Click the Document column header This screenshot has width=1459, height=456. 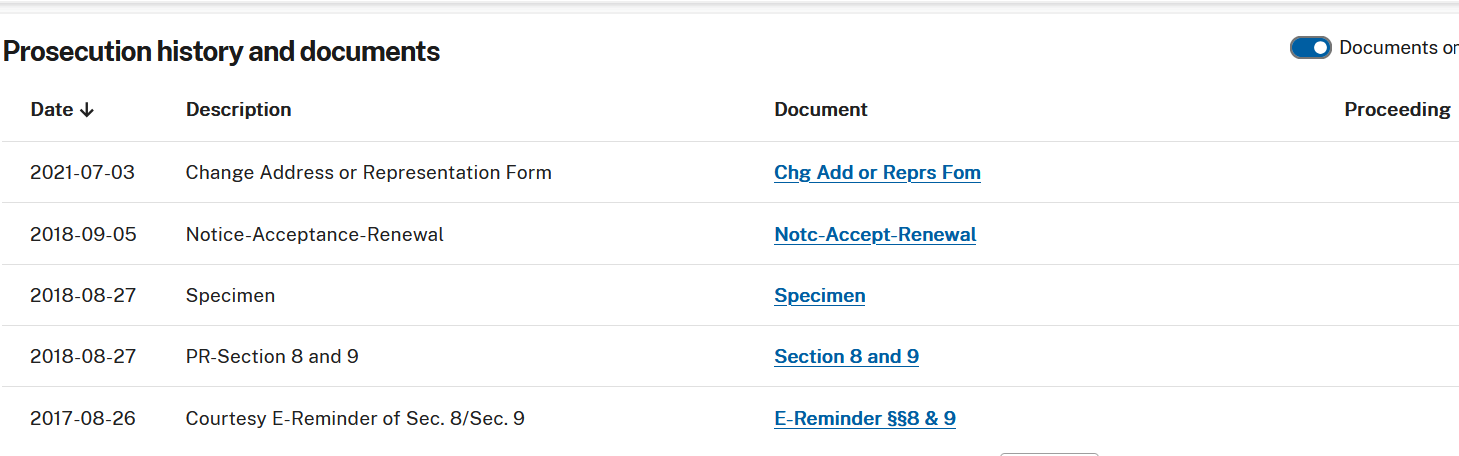coord(820,110)
